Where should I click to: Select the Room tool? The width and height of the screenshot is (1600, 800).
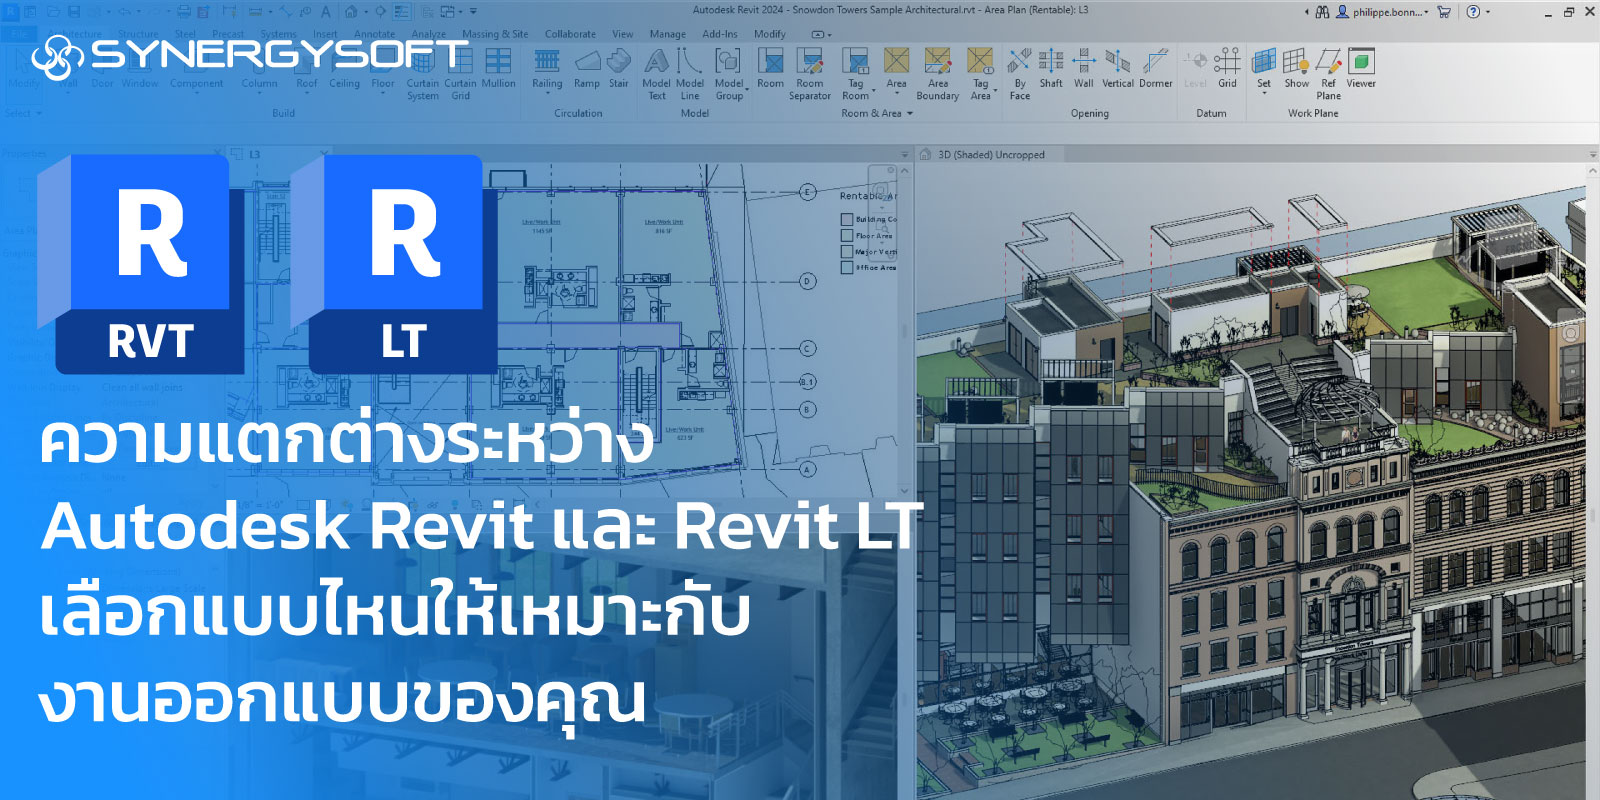tap(770, 68)
